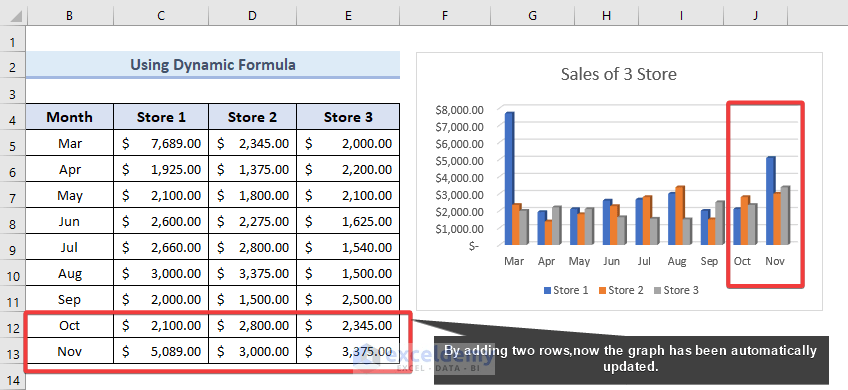Click the Store 3 gray legend swatch
This screenshot has height=390, width=848.
tap(658, 290)
